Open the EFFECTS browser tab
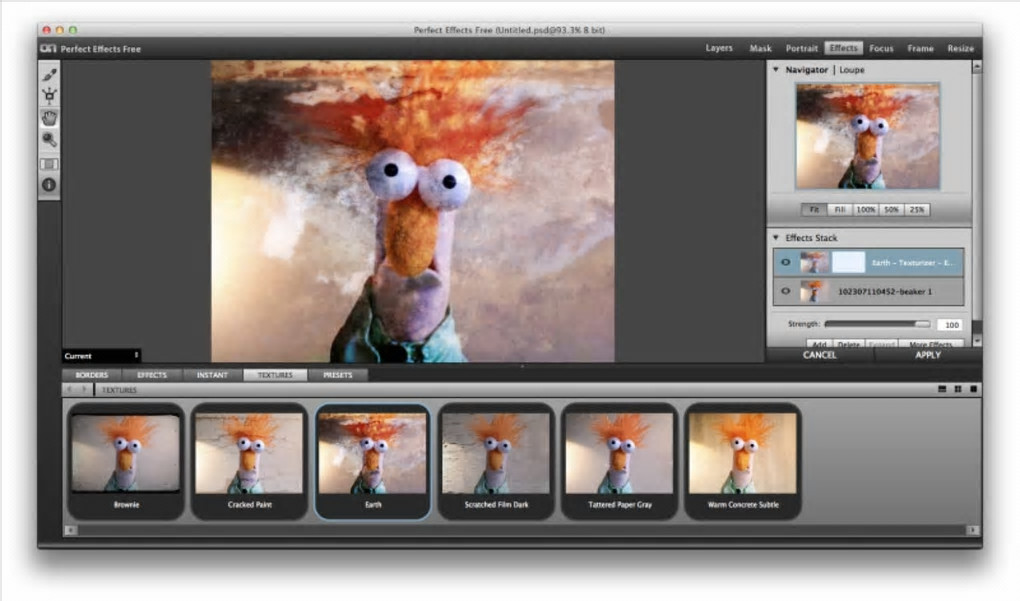This screenshot has height=601, width=1020. click(x=152, y=375)
